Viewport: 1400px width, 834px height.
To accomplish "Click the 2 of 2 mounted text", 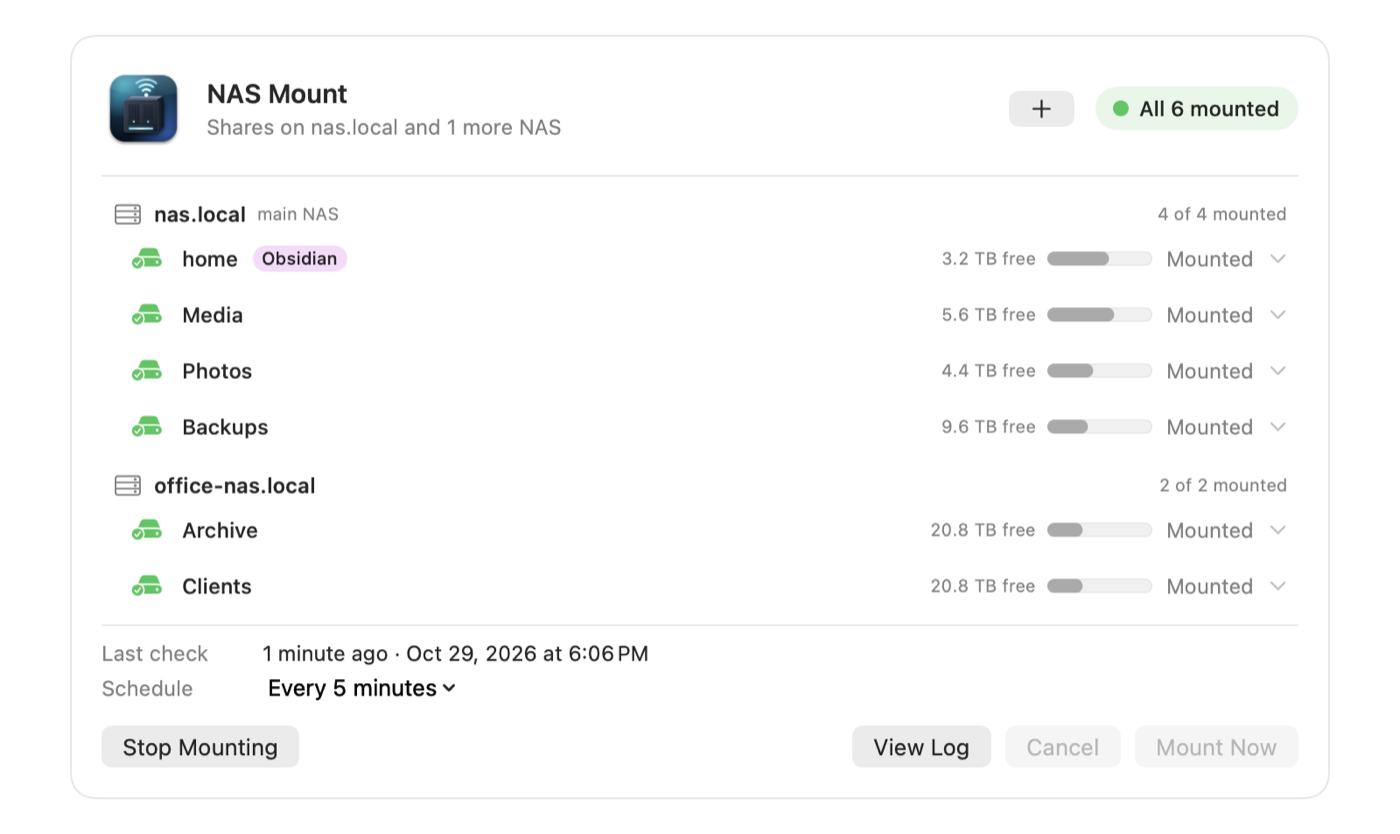I will [x=1223, y=485].
